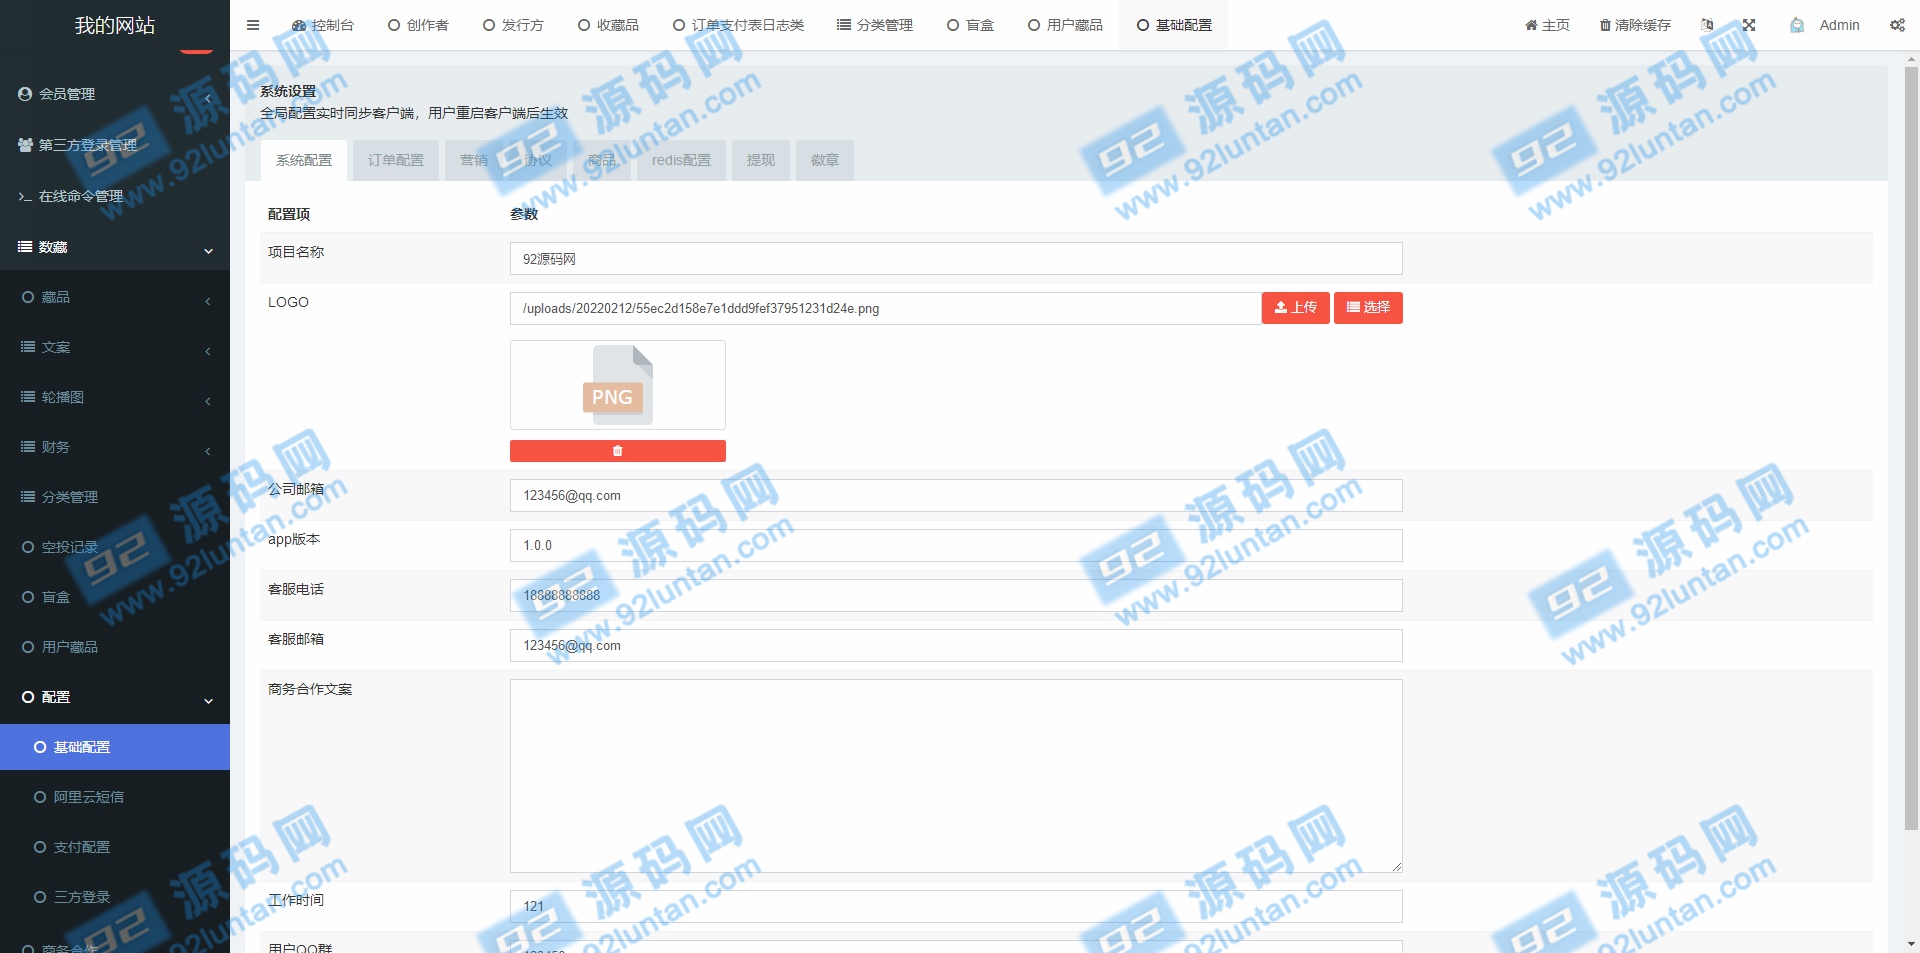Delete logo with red trash button

(x=618, y=451)
